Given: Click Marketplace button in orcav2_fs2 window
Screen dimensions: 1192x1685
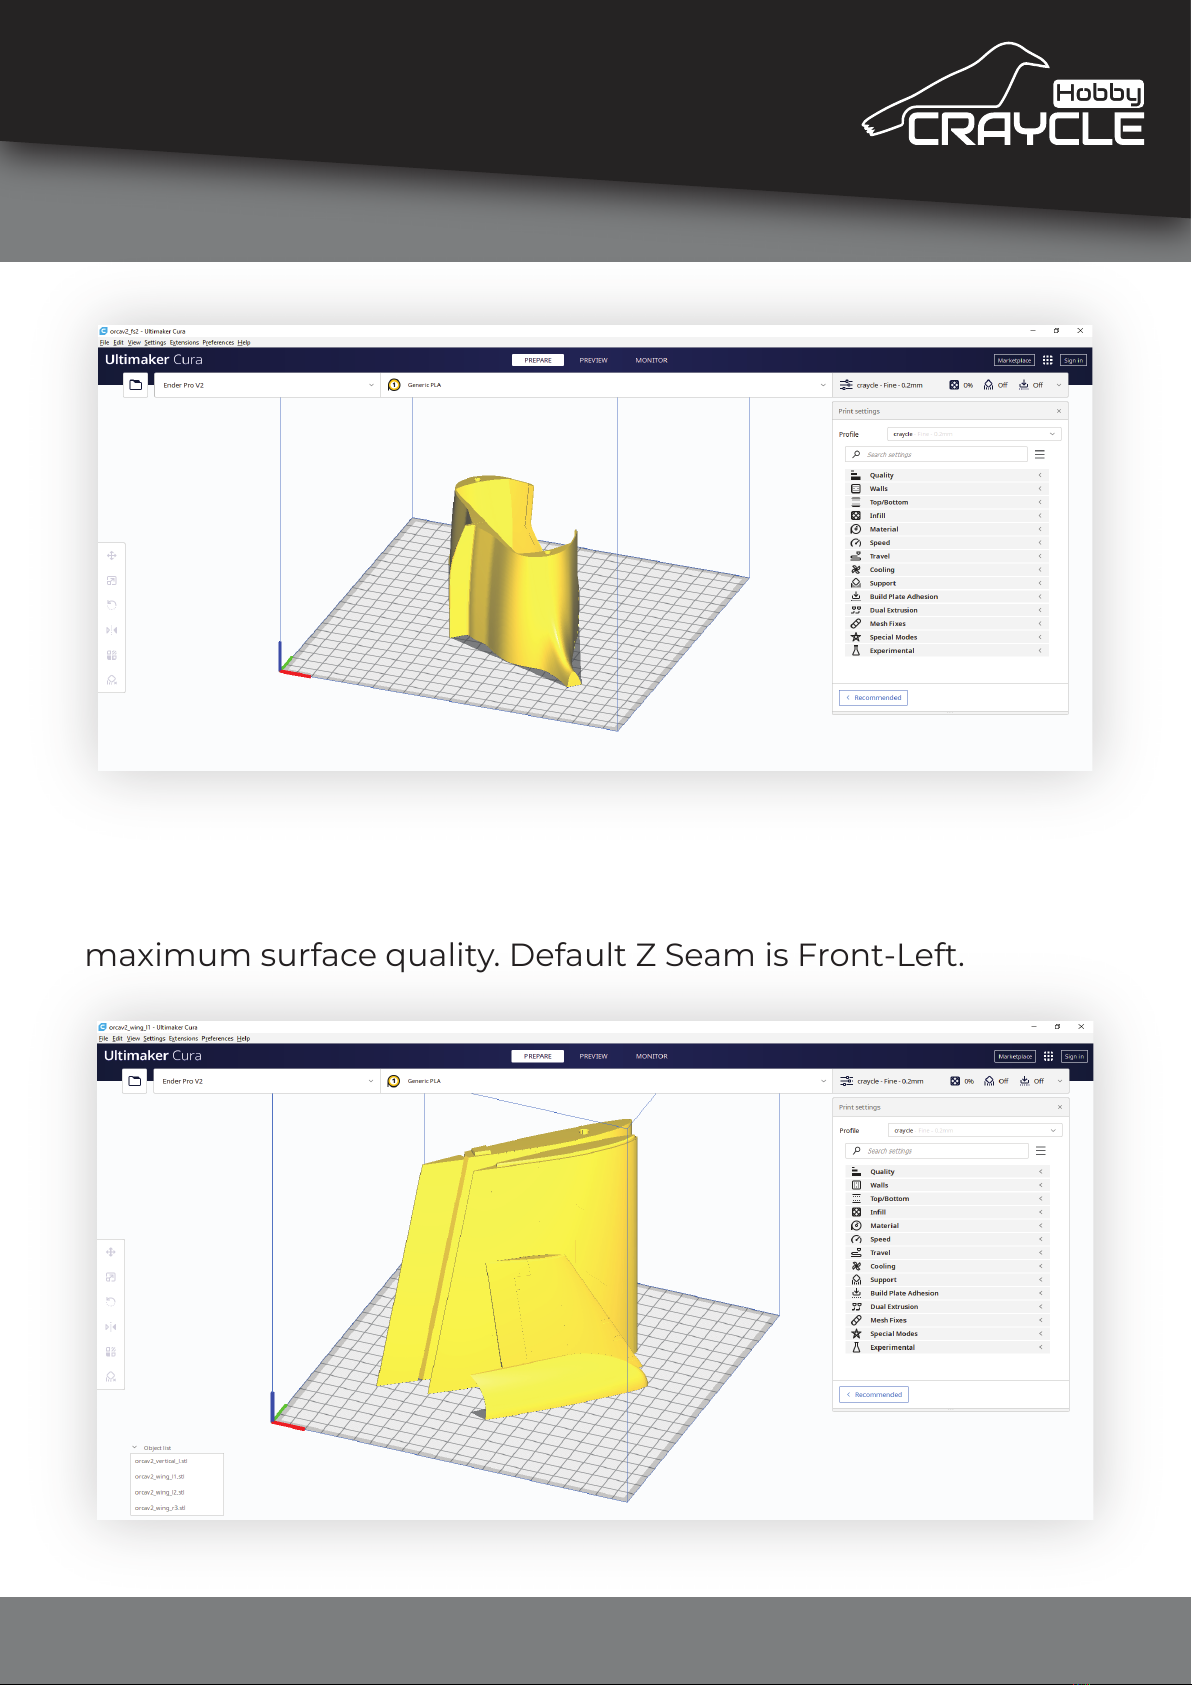Looking at the screenshot, I should 1014,360.
